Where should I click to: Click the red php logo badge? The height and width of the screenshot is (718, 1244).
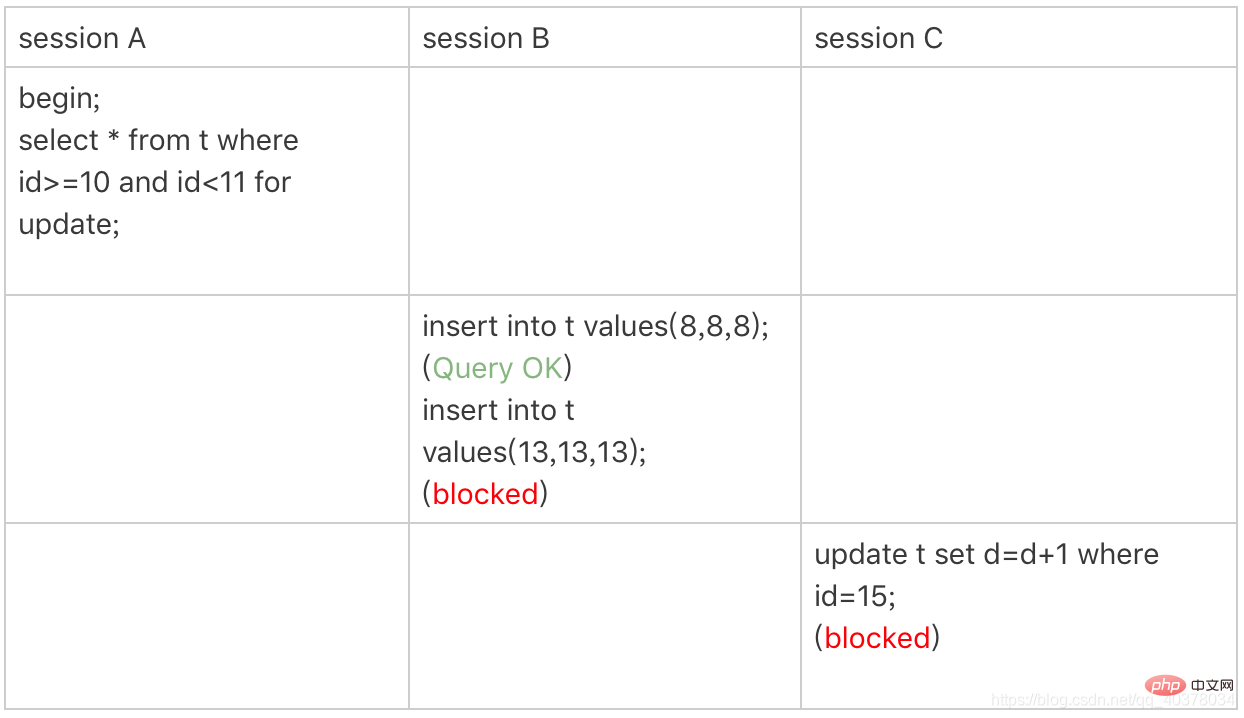pos(1162,686)
